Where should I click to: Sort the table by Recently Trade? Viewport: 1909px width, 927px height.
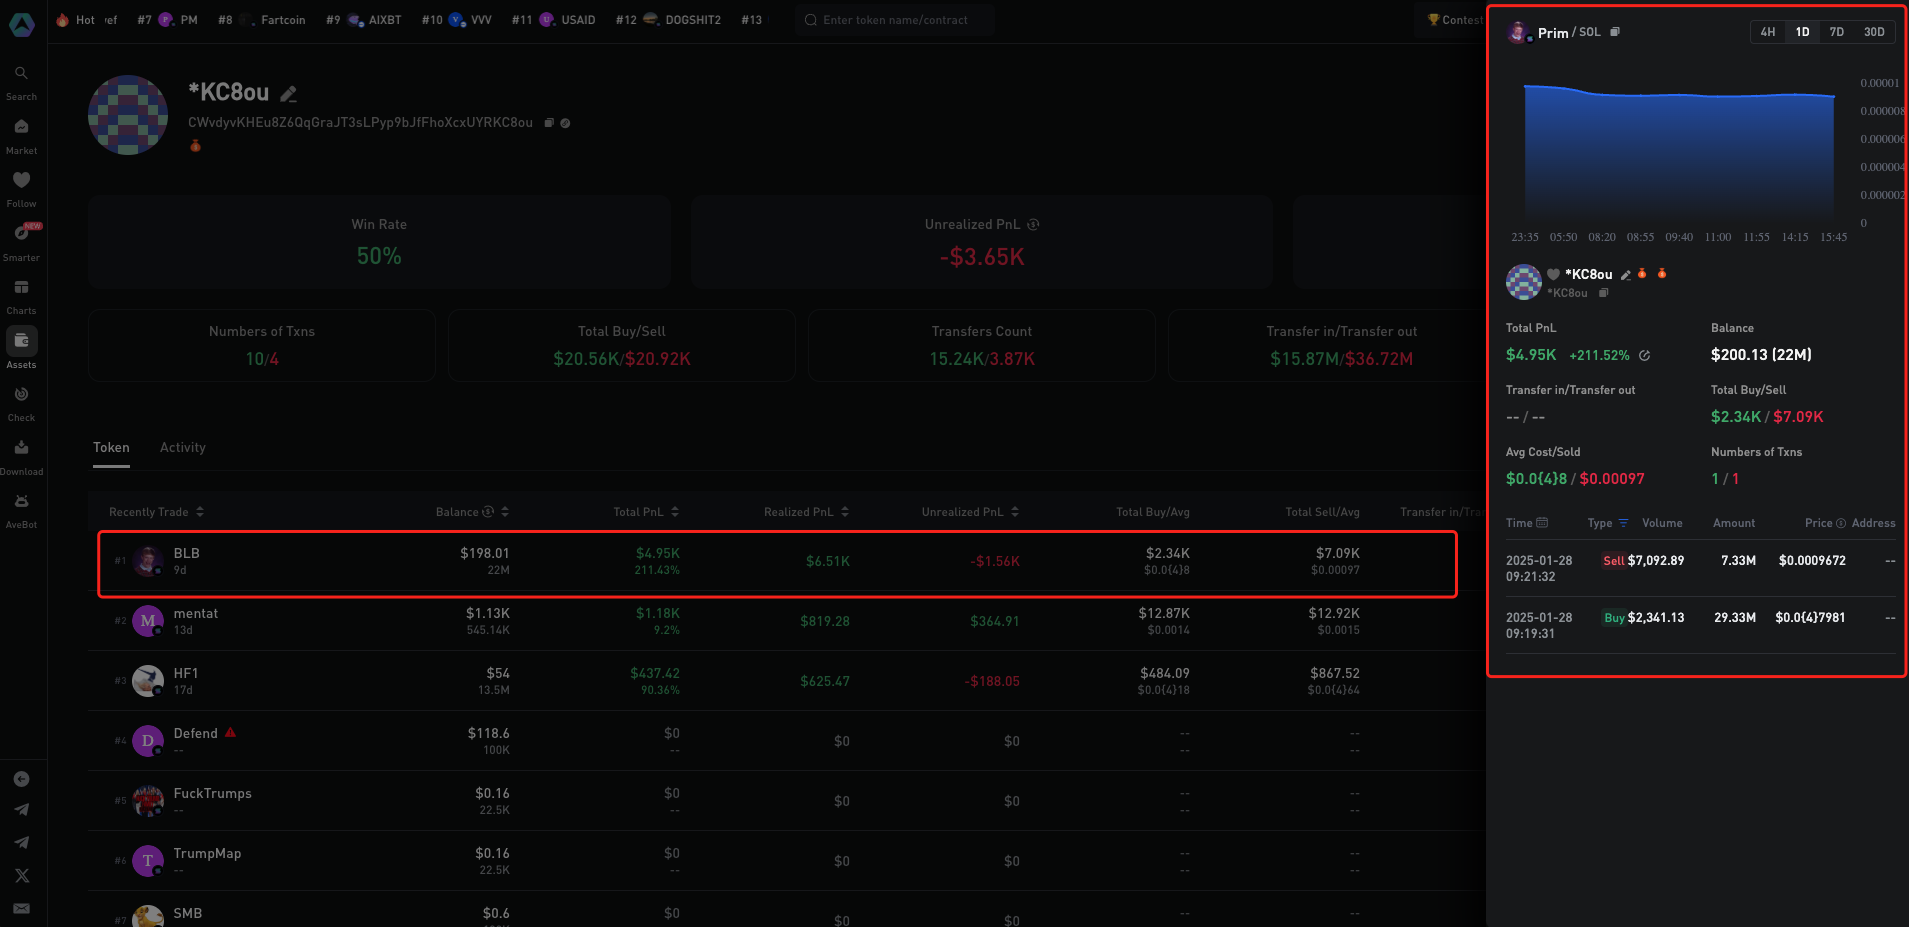156,512
